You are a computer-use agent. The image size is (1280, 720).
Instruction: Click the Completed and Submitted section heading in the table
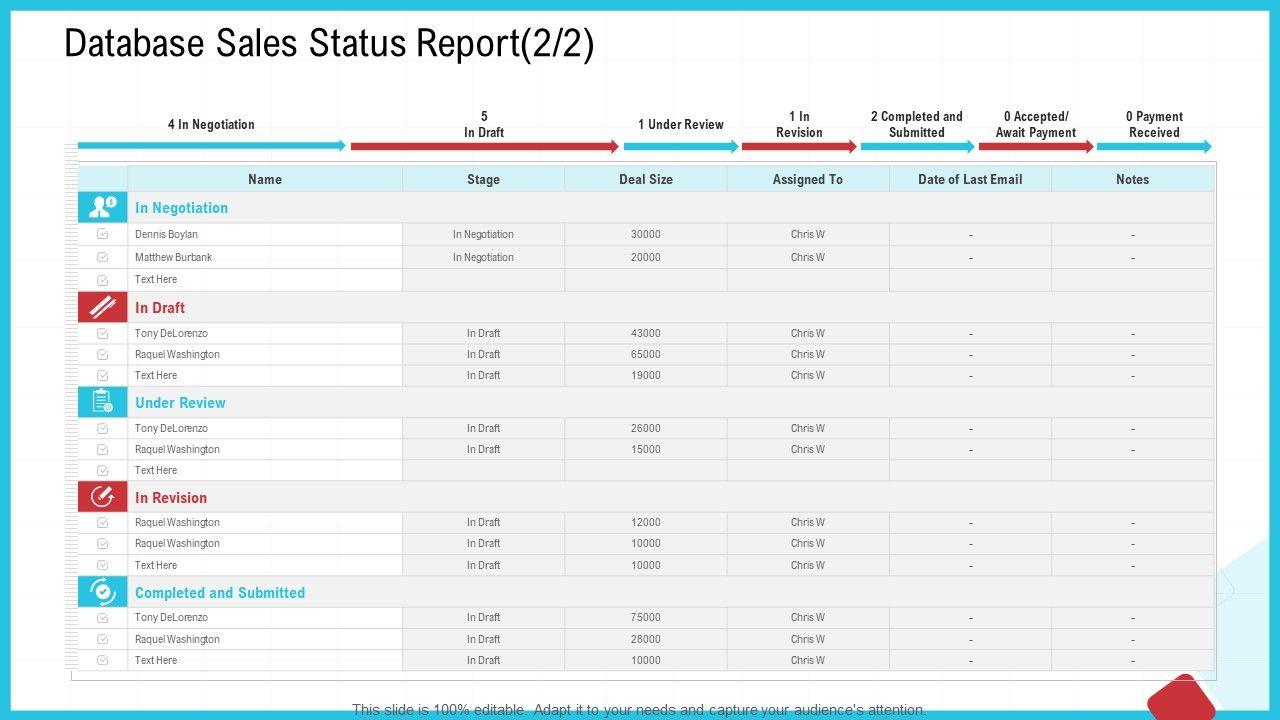click(220, 593)
